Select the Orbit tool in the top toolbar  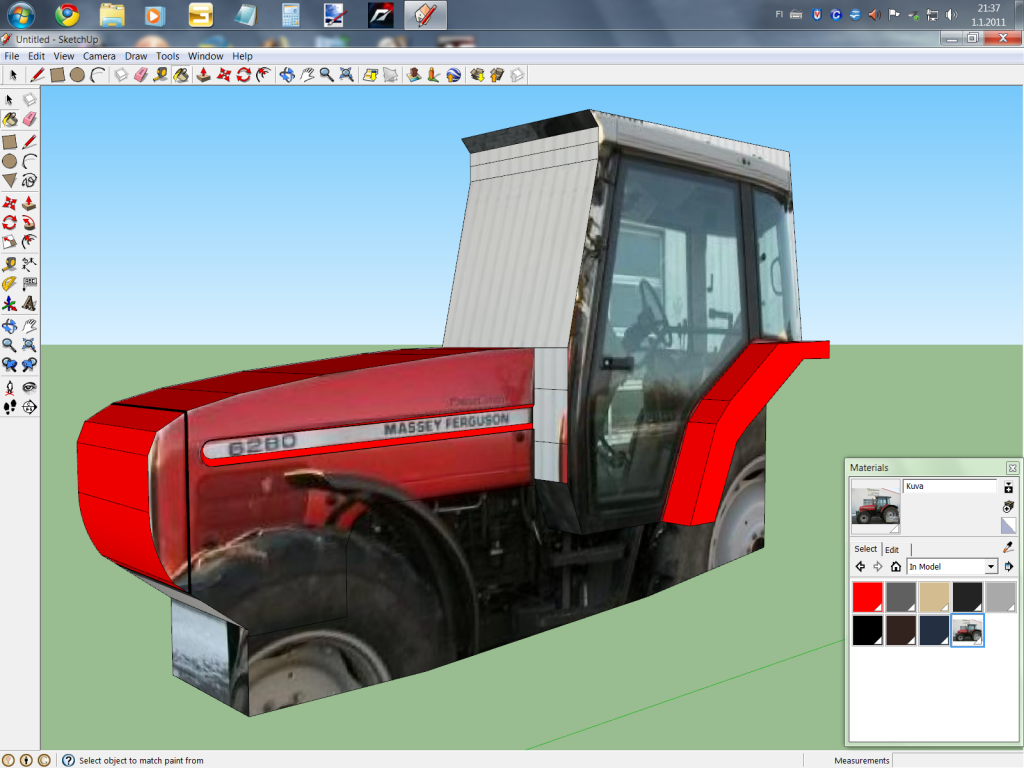tap(287, 75)
